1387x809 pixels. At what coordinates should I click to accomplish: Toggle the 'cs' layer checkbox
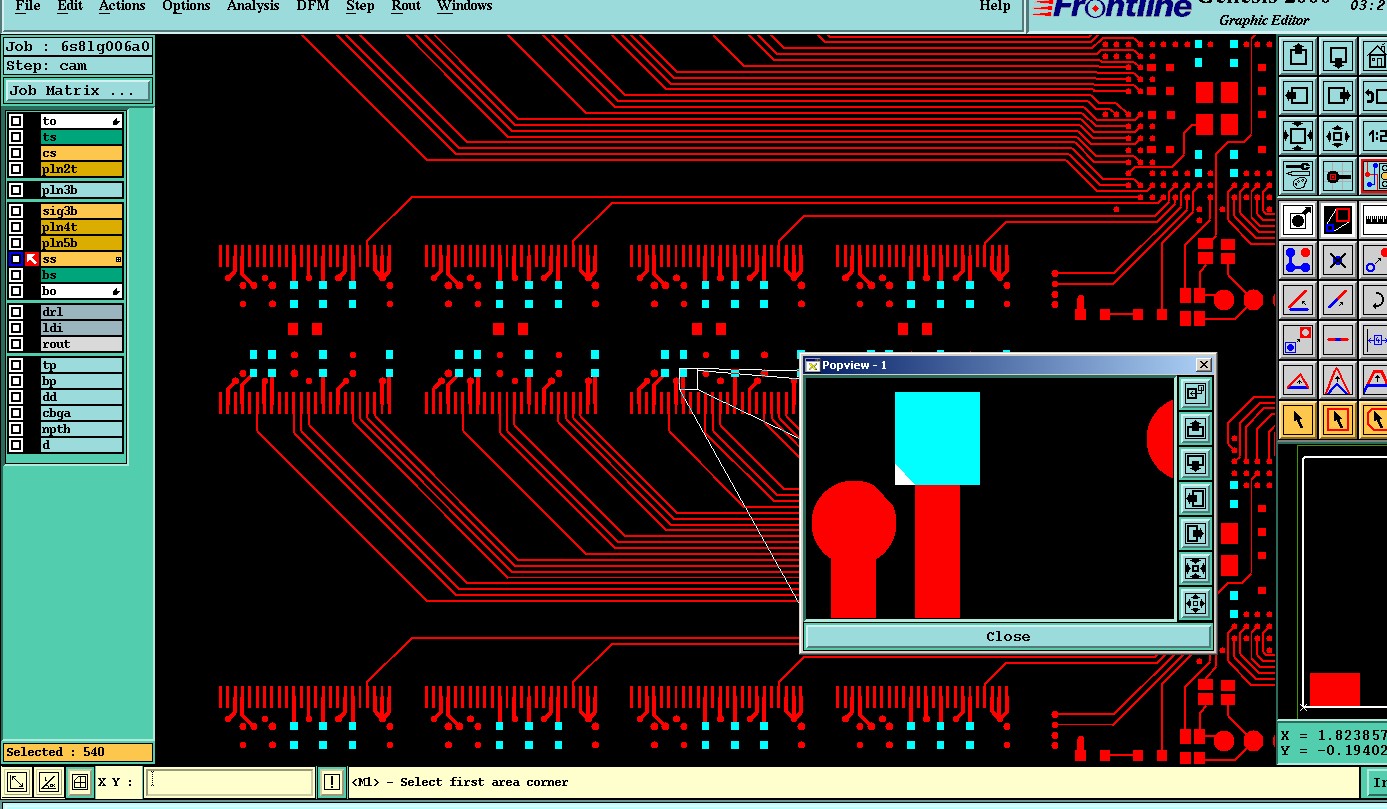16,153
